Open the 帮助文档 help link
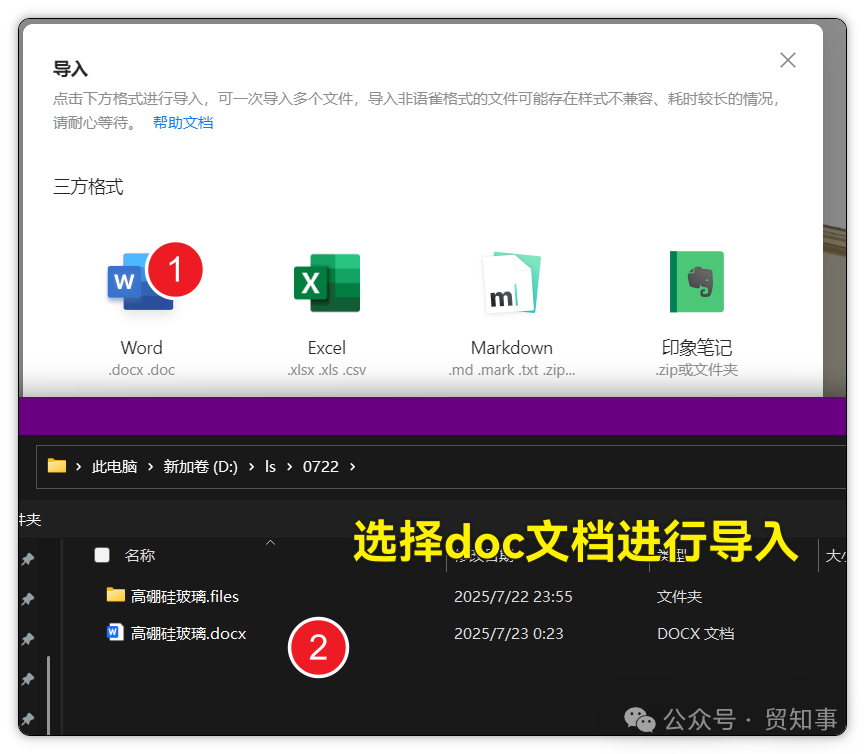865x754 pixels. pyautogui.click(x=183, y=122)
